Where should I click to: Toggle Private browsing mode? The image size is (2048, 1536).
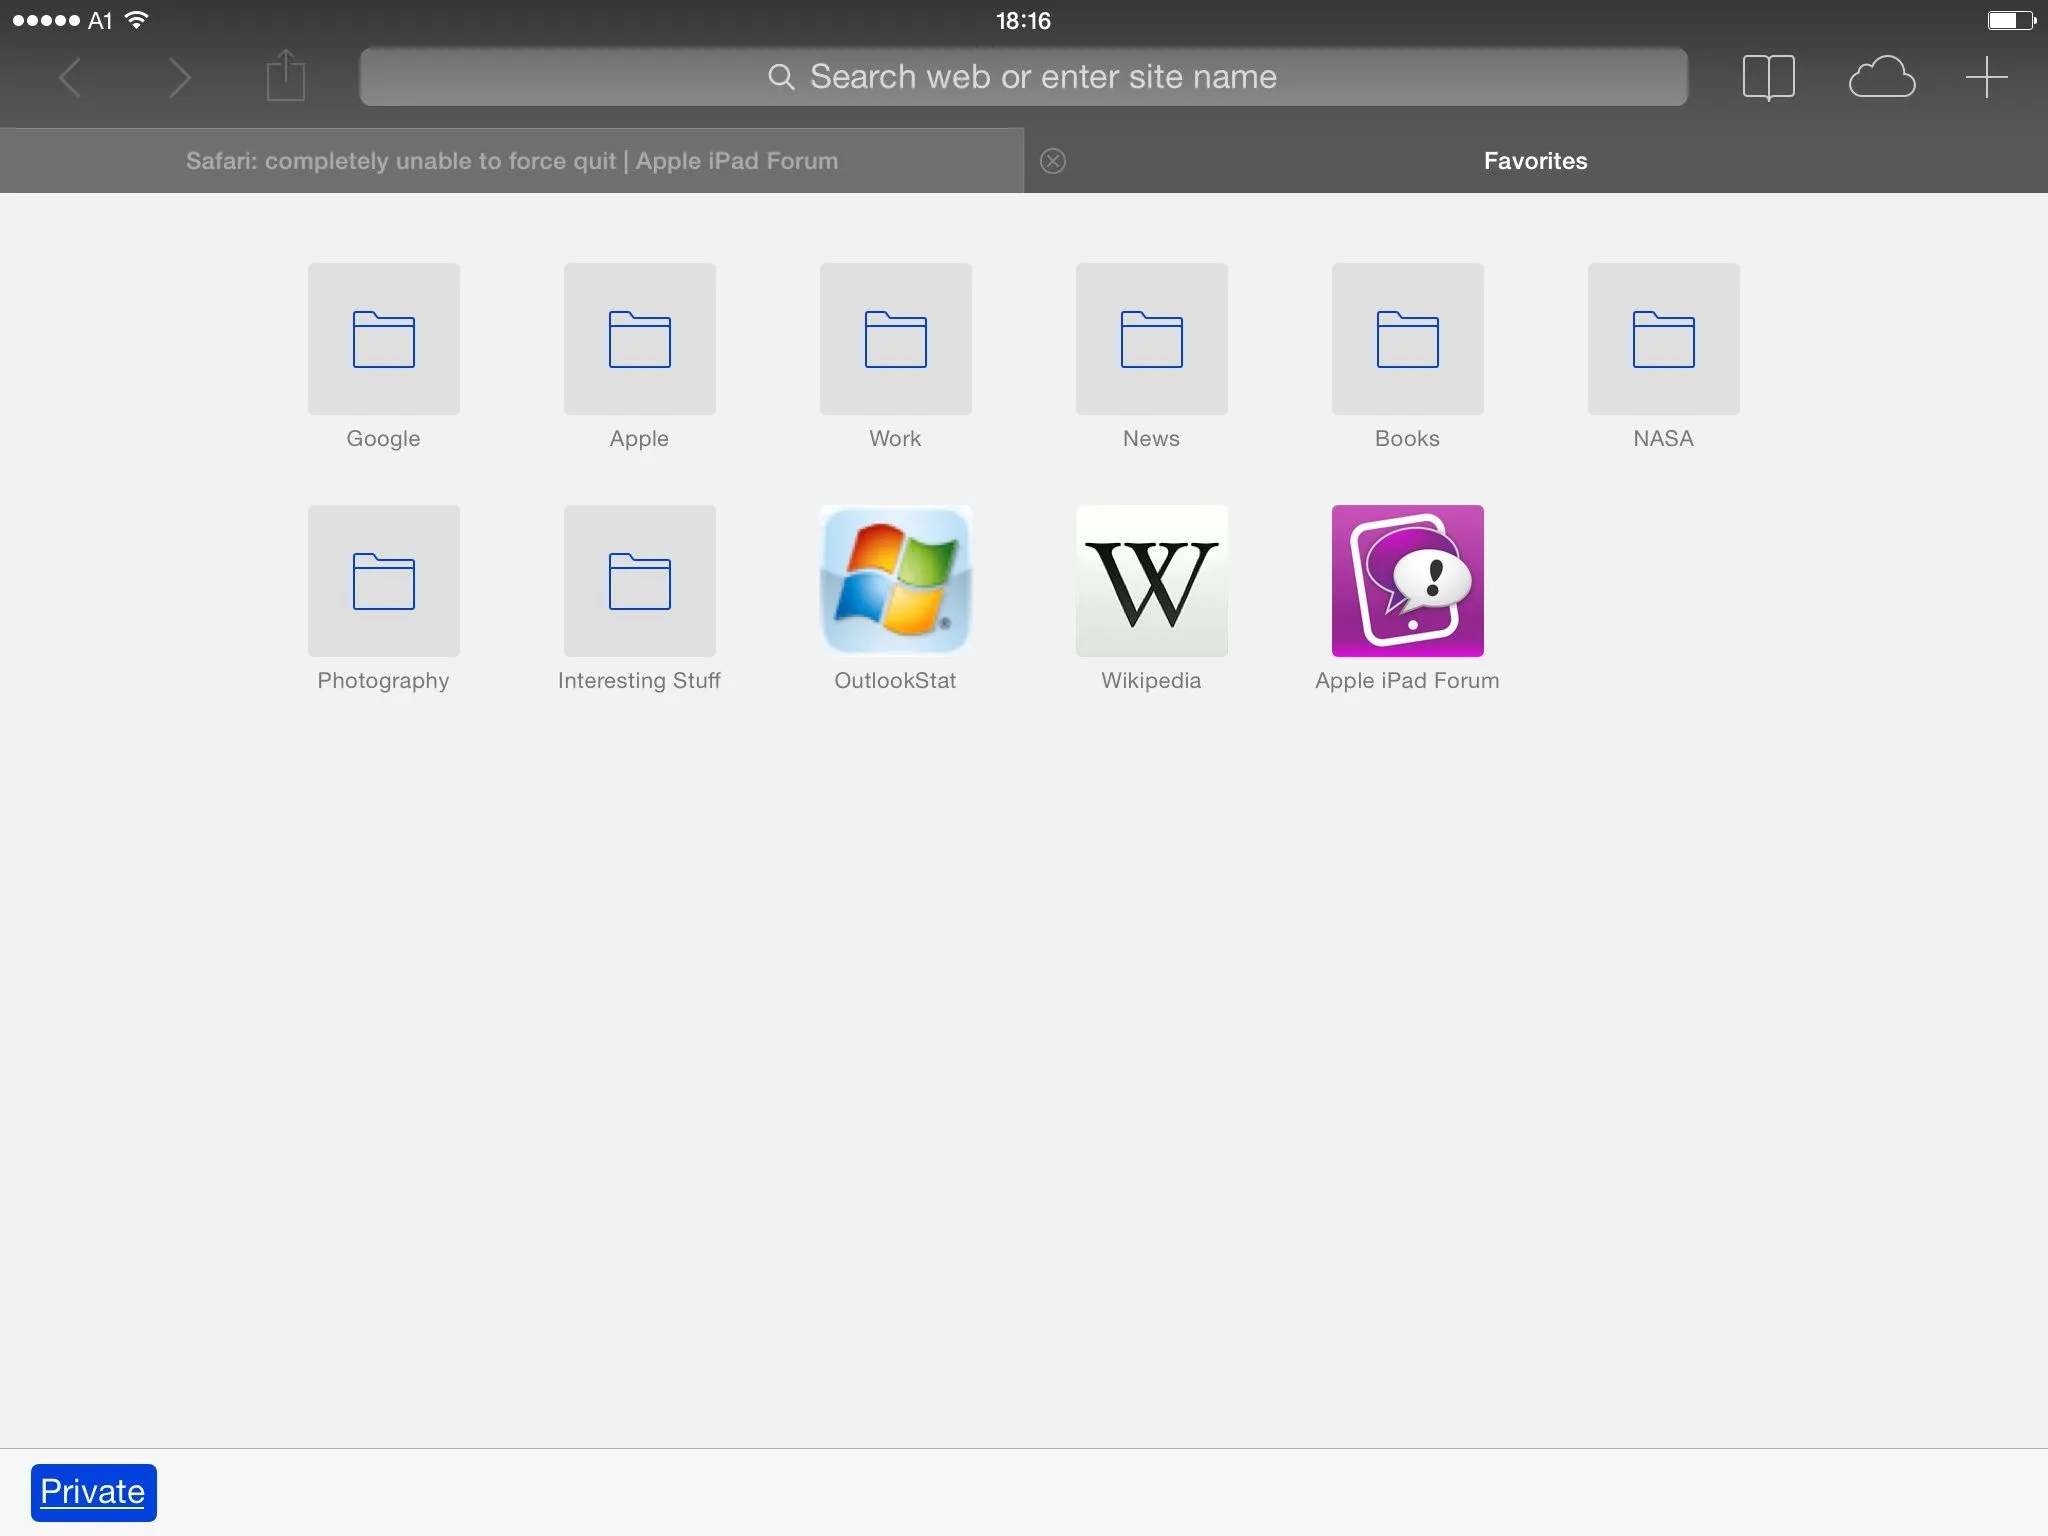pos(93,1492)
